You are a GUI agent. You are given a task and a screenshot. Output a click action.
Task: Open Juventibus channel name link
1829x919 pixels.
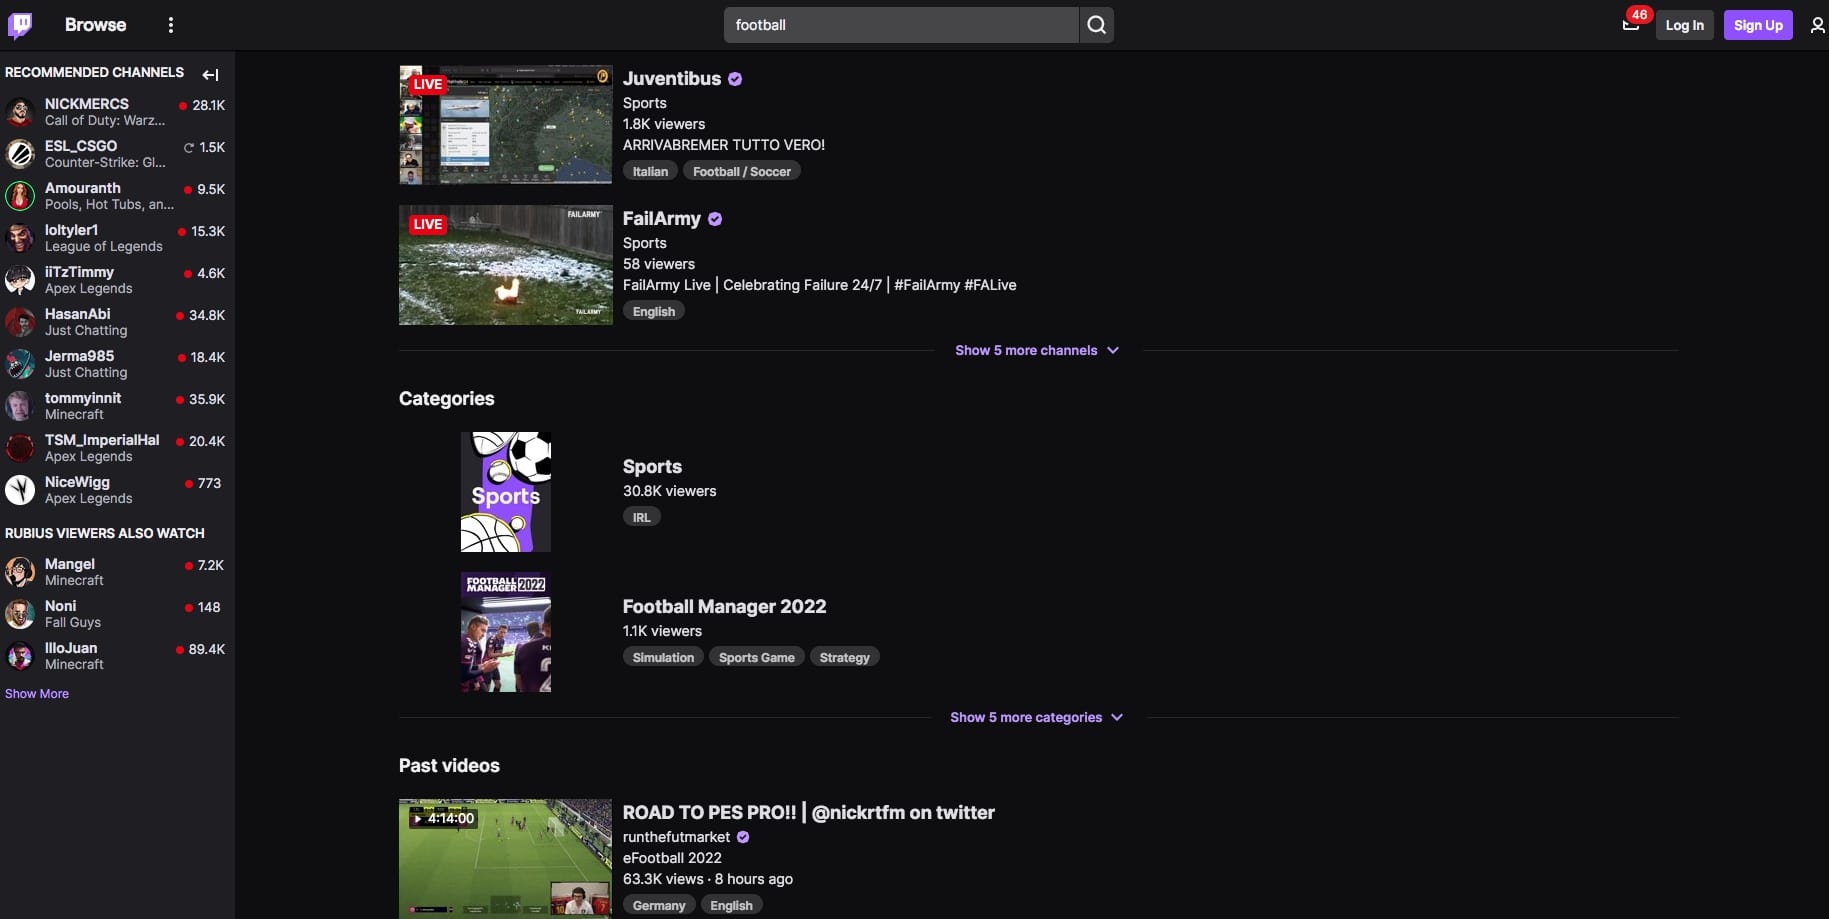[x=672, y=79]
